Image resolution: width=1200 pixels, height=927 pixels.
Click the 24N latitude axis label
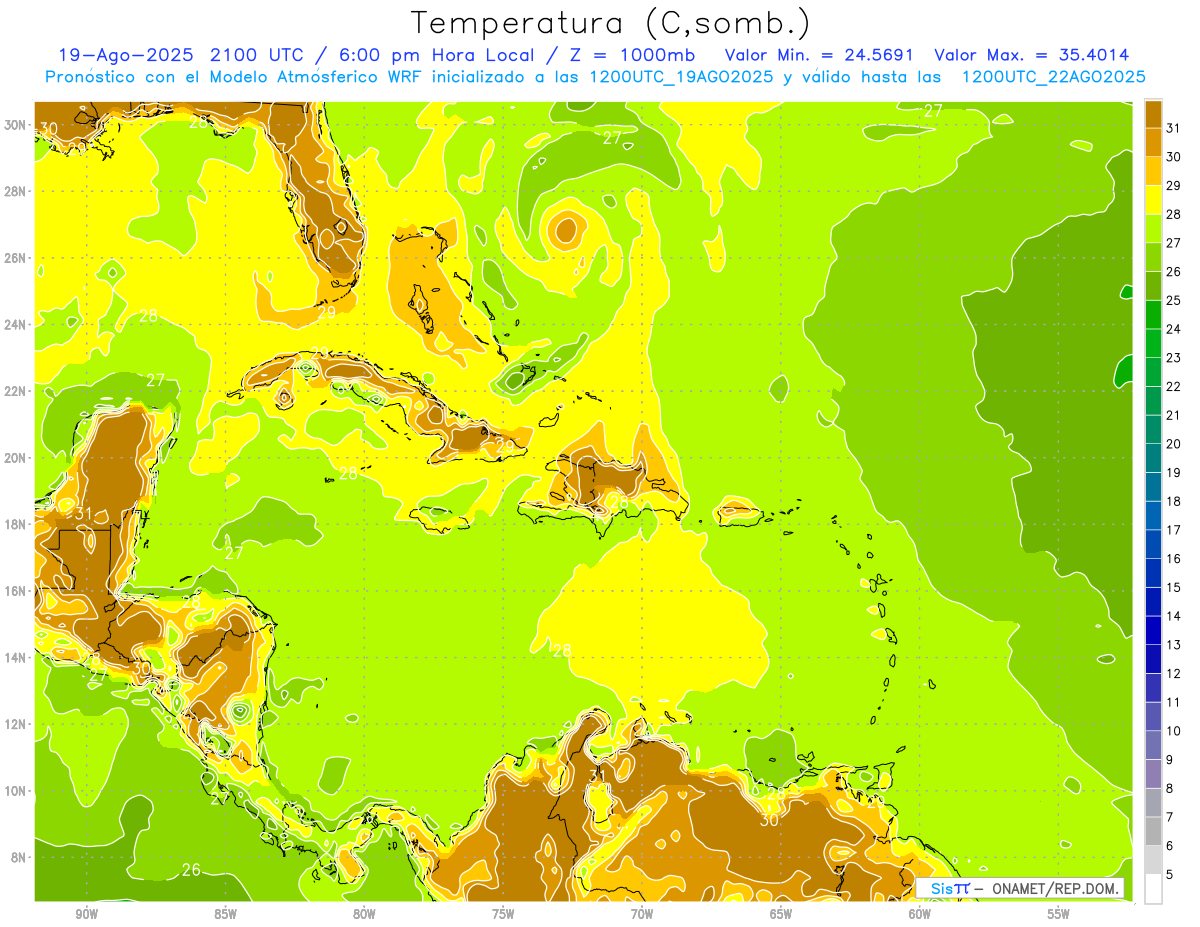pos(15,324)
